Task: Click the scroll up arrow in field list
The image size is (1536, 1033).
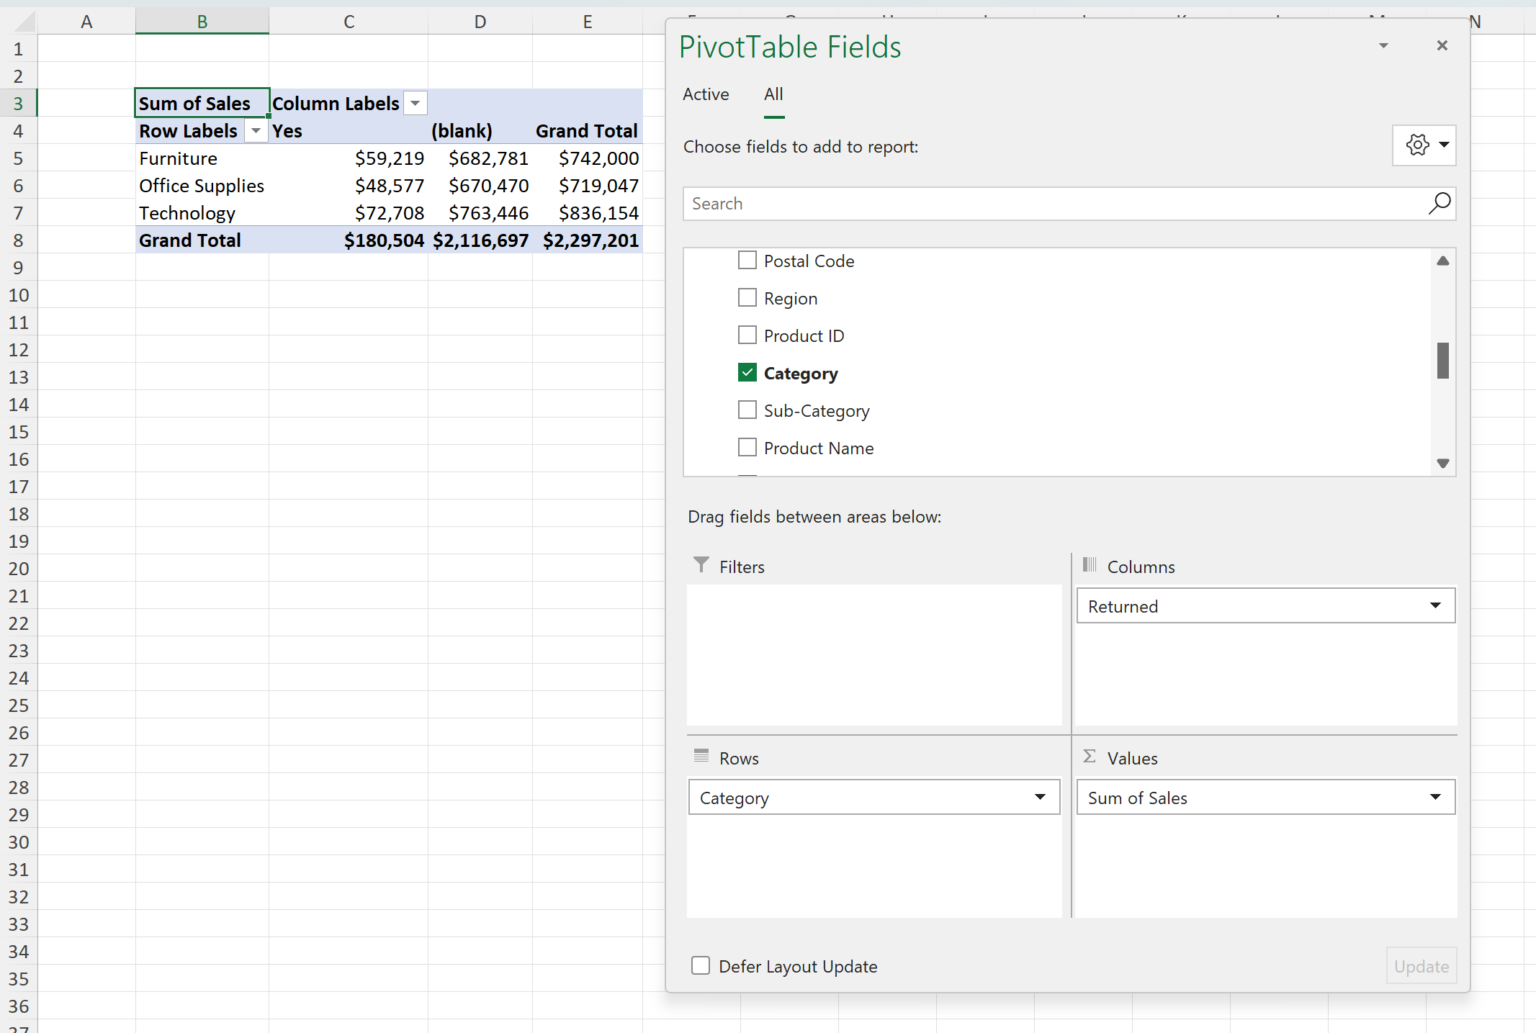Action: pyautogui.click(x=1442, y=261)
